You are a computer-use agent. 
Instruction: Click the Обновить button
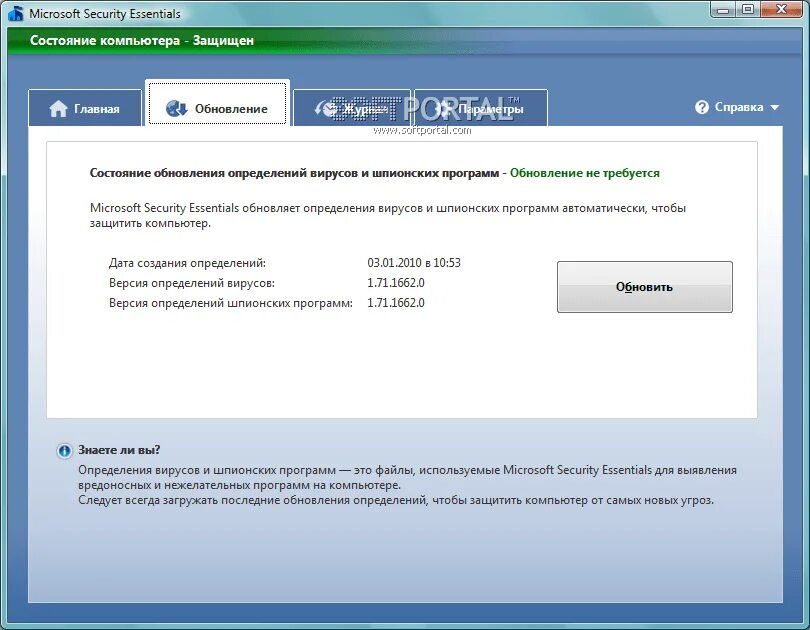pyautogui.click(x=644, y=287)
